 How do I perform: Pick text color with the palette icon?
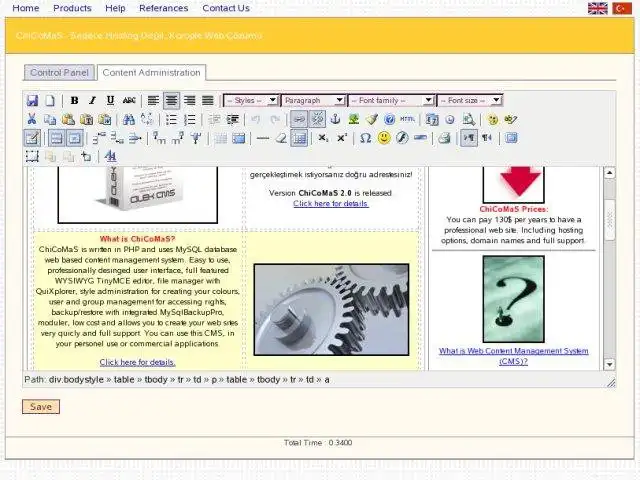tap(493, 119)
